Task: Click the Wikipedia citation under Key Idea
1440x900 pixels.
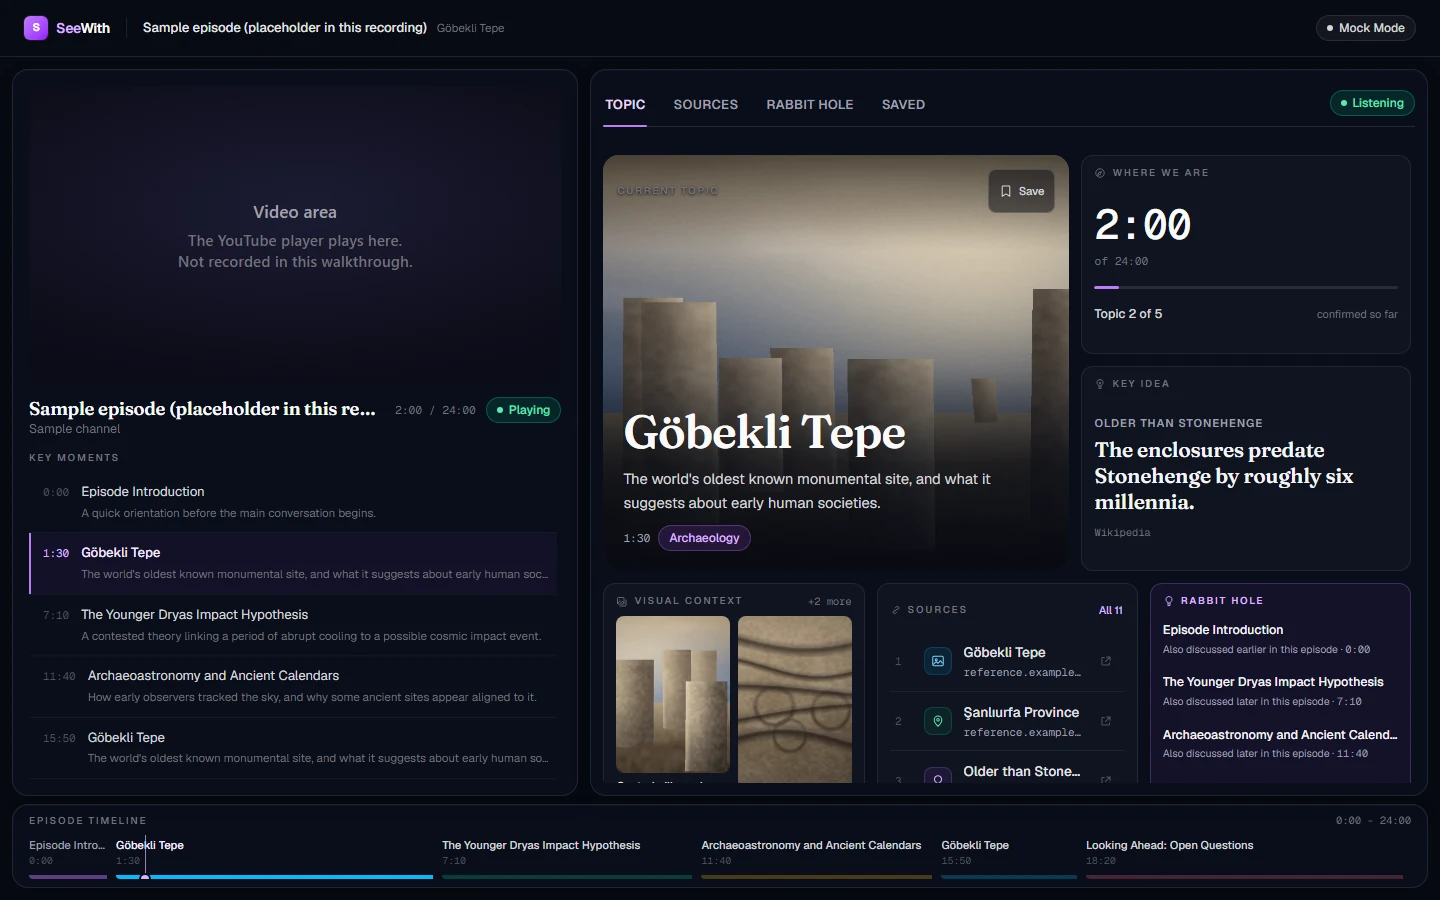Action: click(1122, 533)
